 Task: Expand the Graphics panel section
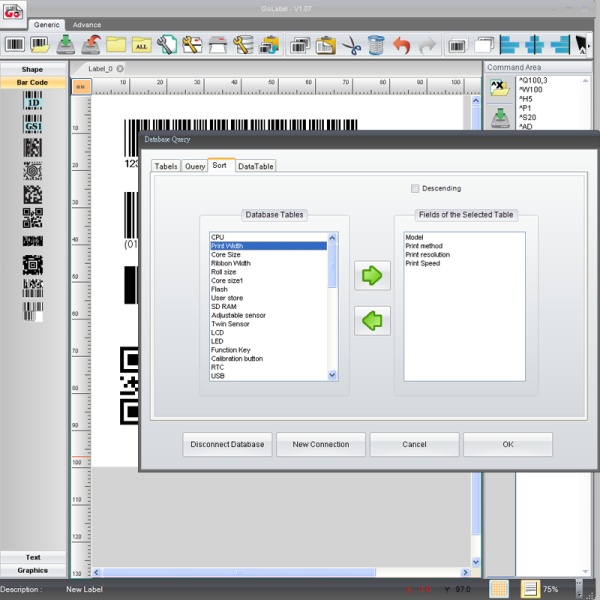pyautogui.click(x=33, y=570)
